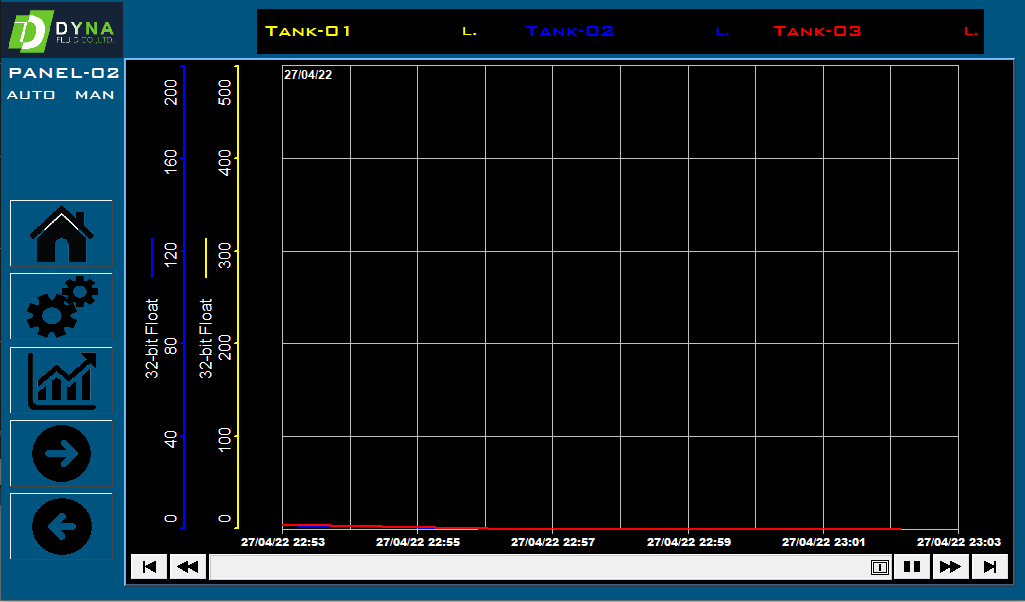
Task: Jump to the start of trend
Action: [x=149, y=567]
